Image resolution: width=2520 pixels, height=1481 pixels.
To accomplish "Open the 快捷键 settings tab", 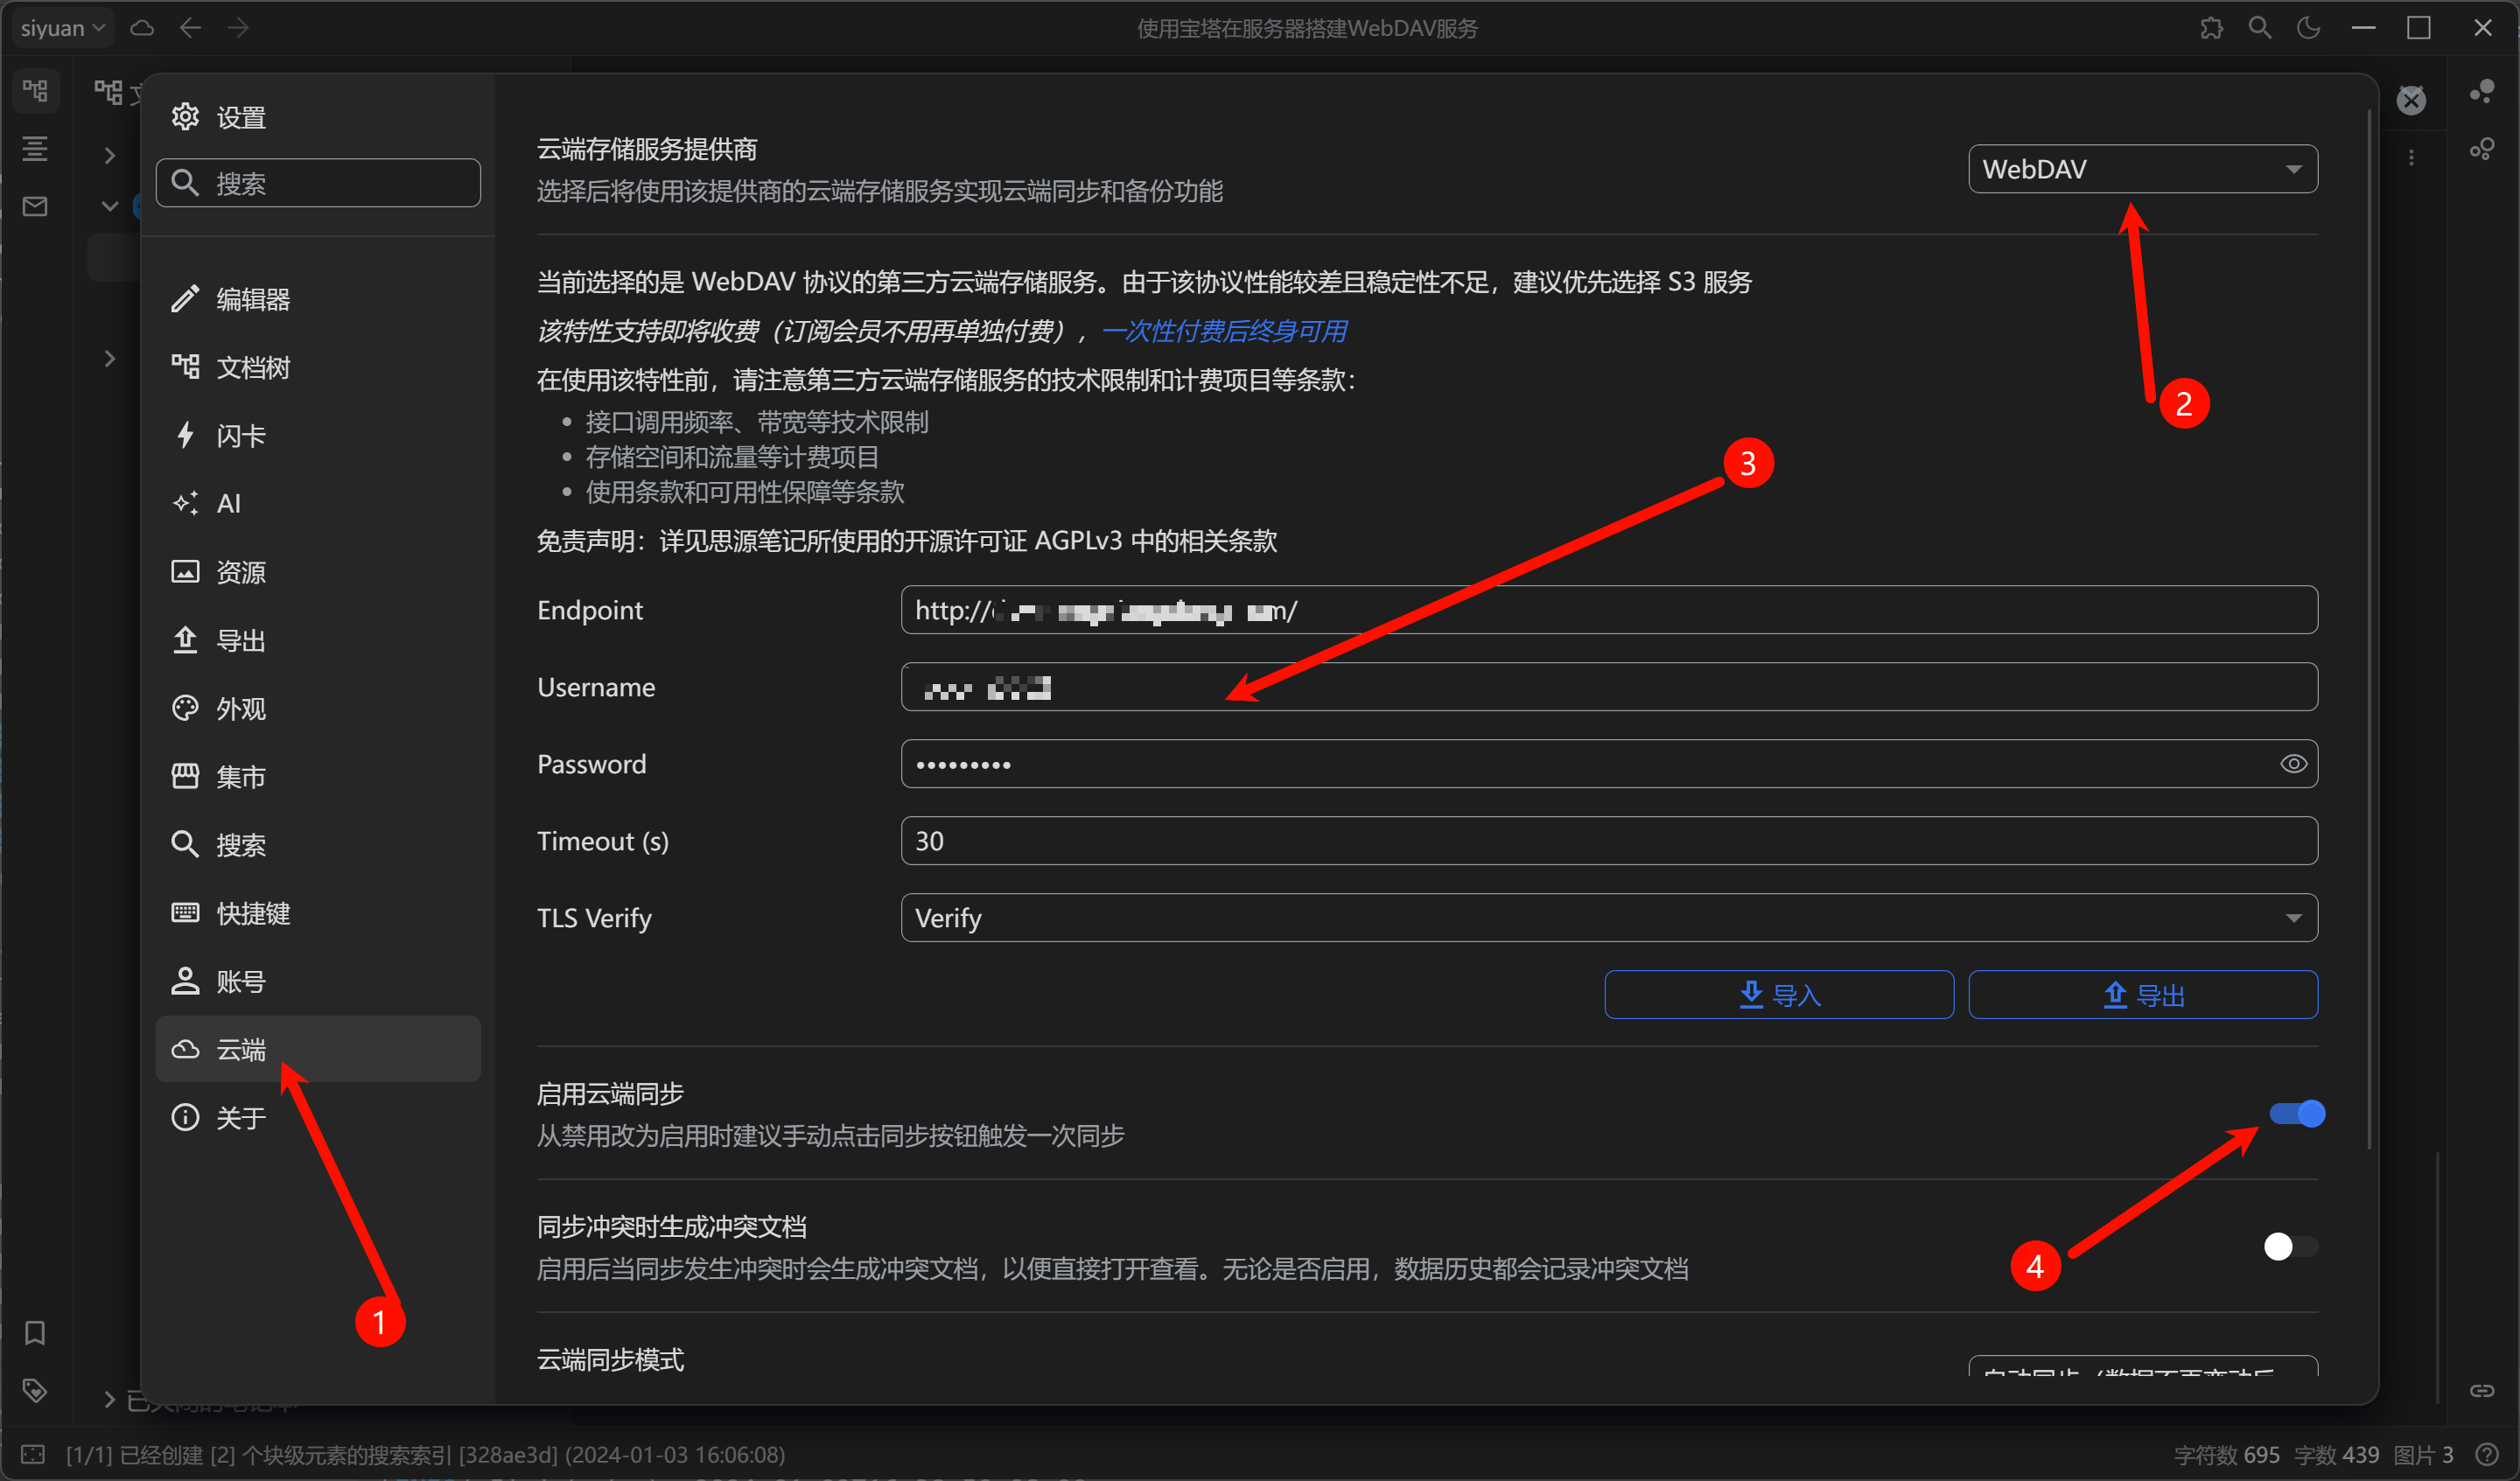I will coord(318,913).
